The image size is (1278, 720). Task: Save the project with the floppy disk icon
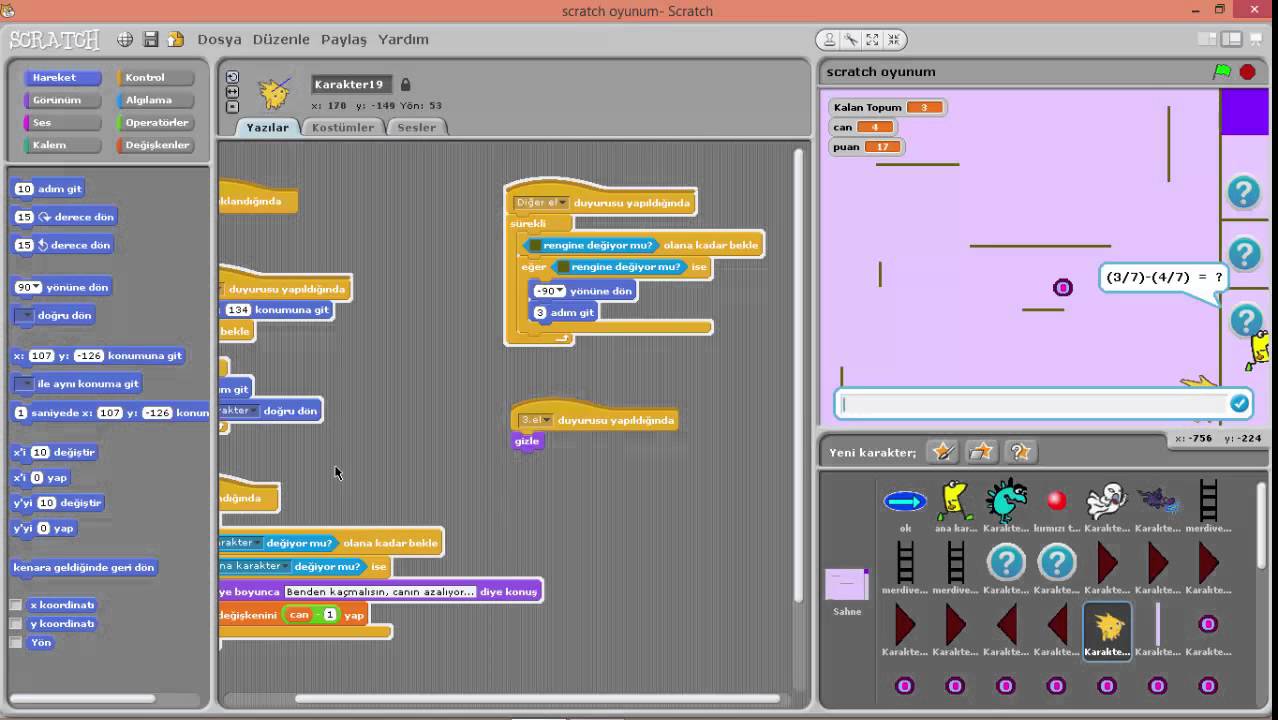pos(151,40)
